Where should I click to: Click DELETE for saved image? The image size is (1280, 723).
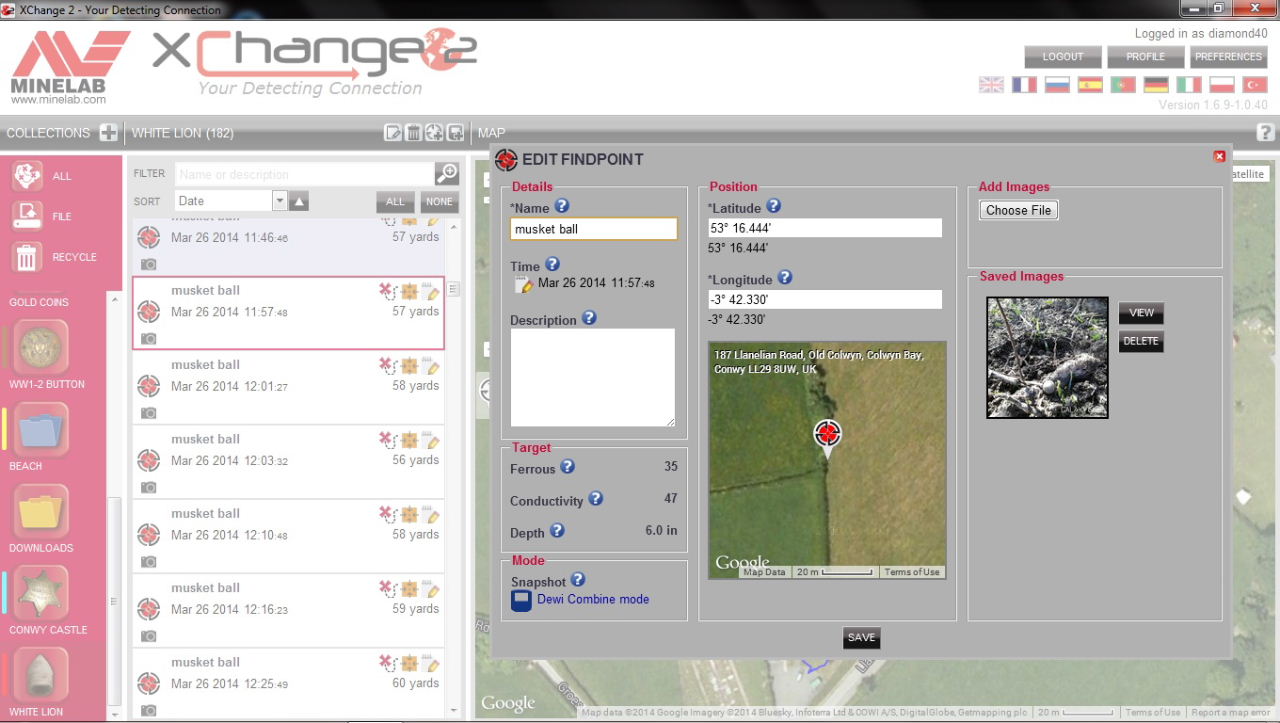pos(1141,341)
